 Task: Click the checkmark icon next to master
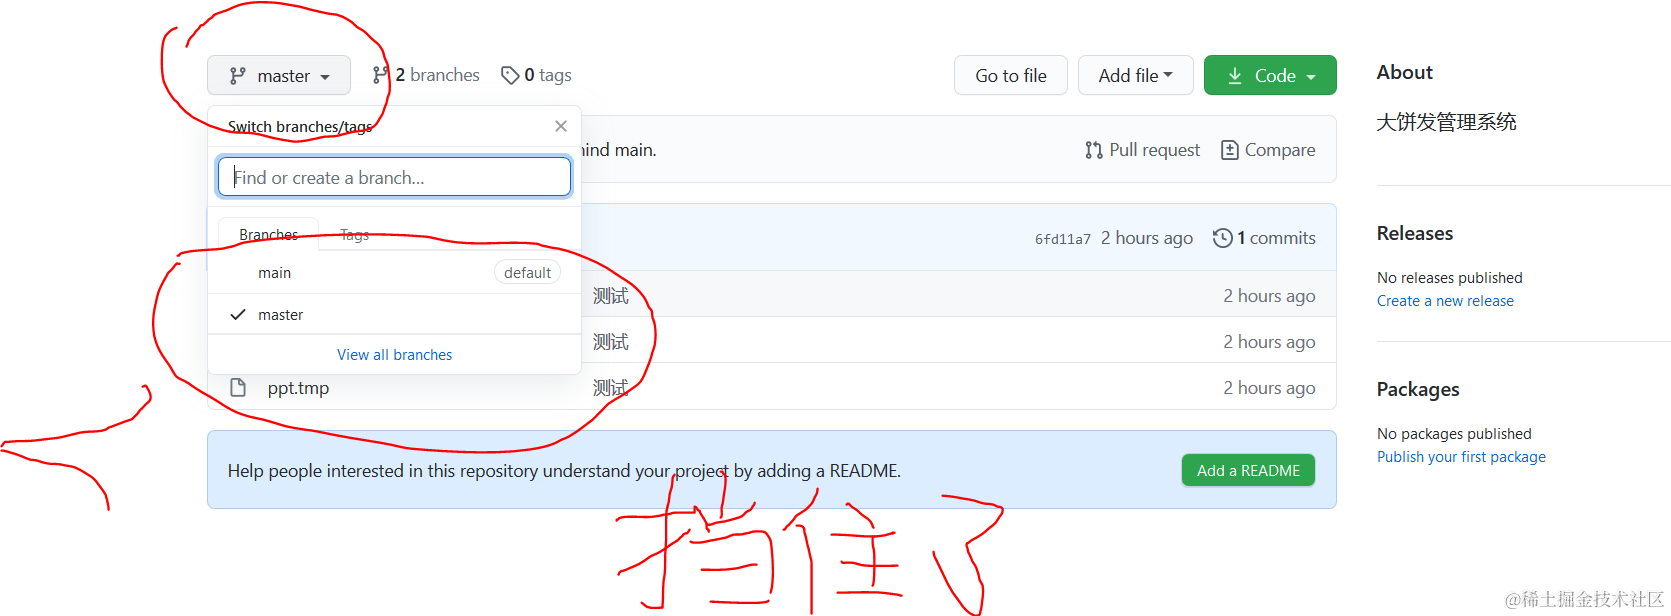(x=238, y=314)
